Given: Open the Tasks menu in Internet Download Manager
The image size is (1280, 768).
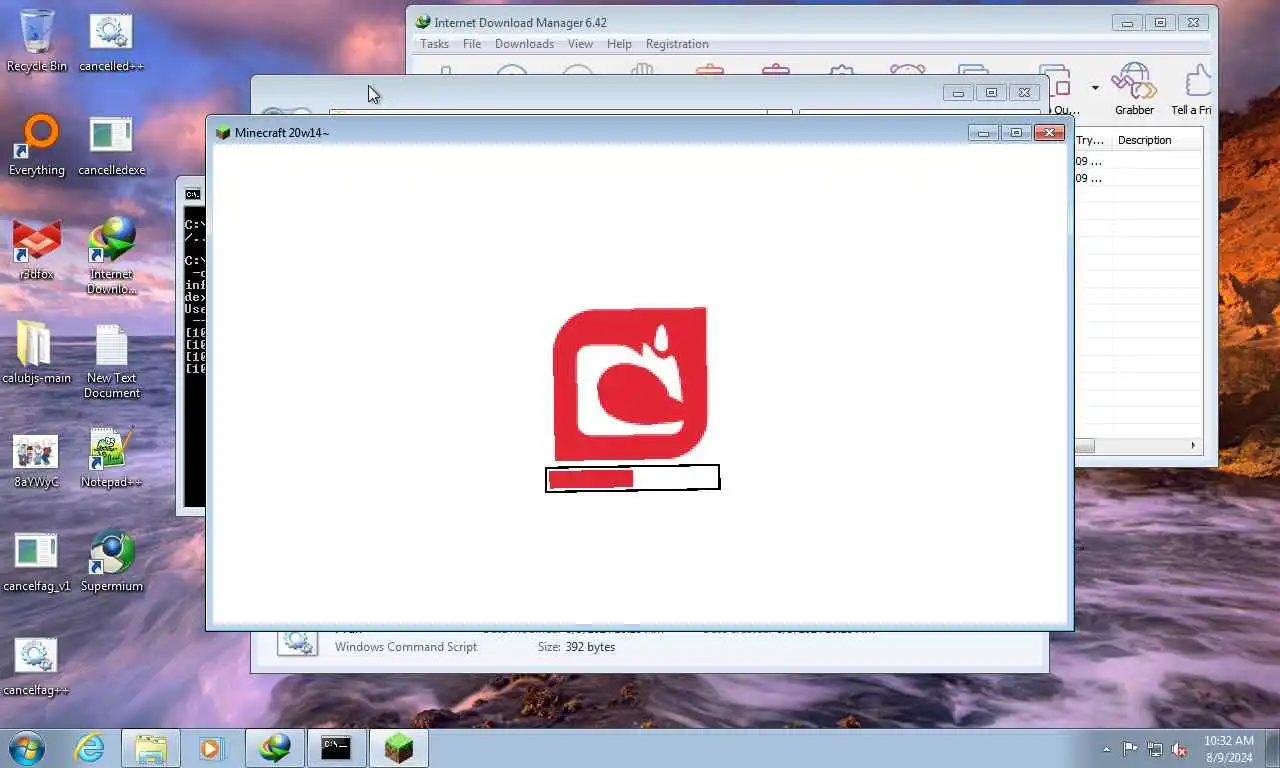Looking at the screenshot, I should [x=434, y=44].
